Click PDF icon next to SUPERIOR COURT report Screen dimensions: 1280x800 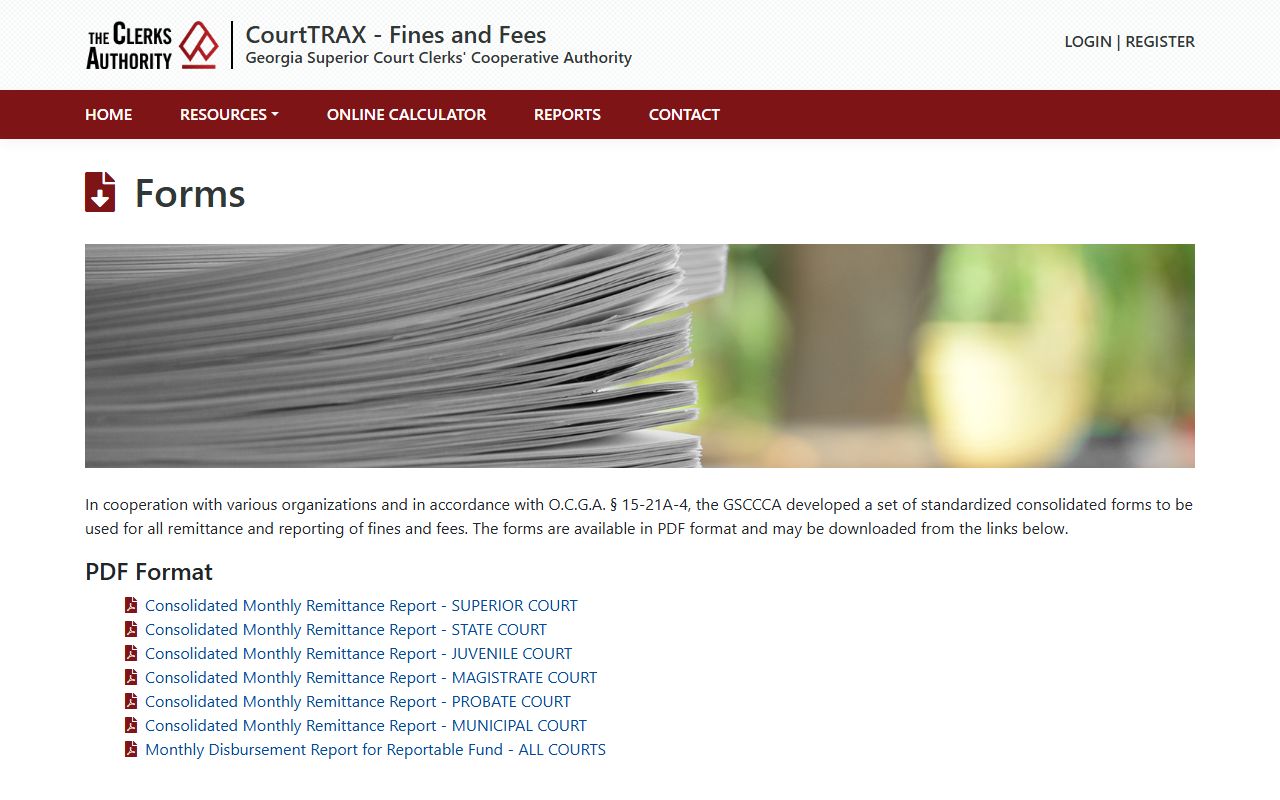(131, 605)
